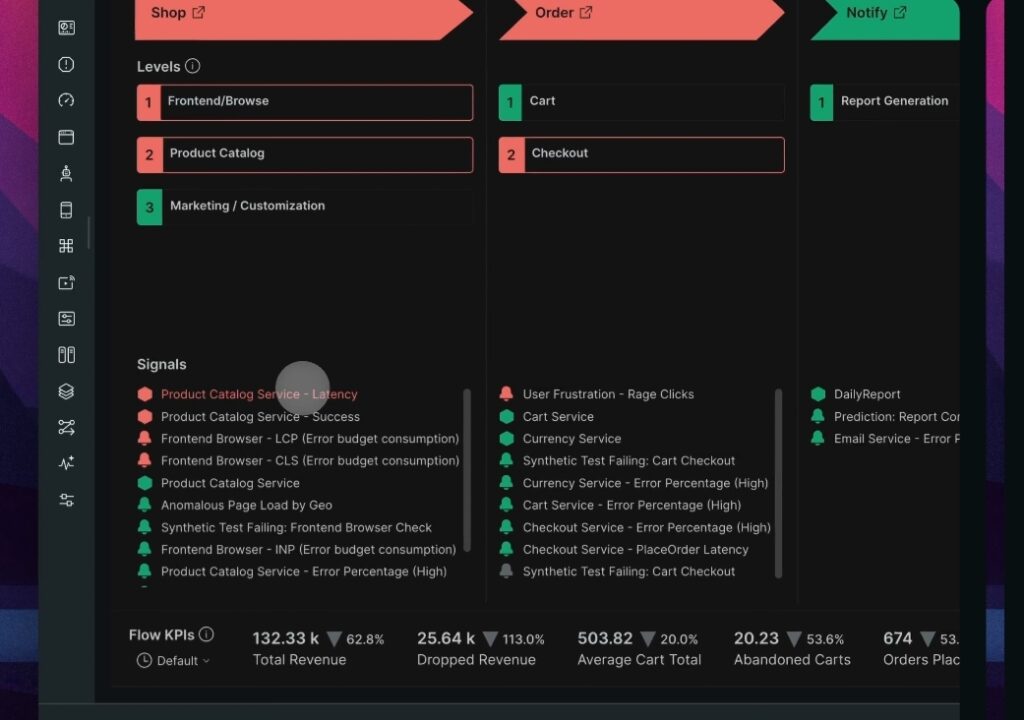Select the Shop flow header
The image size is (1024, 720).
tap(169, 13)
